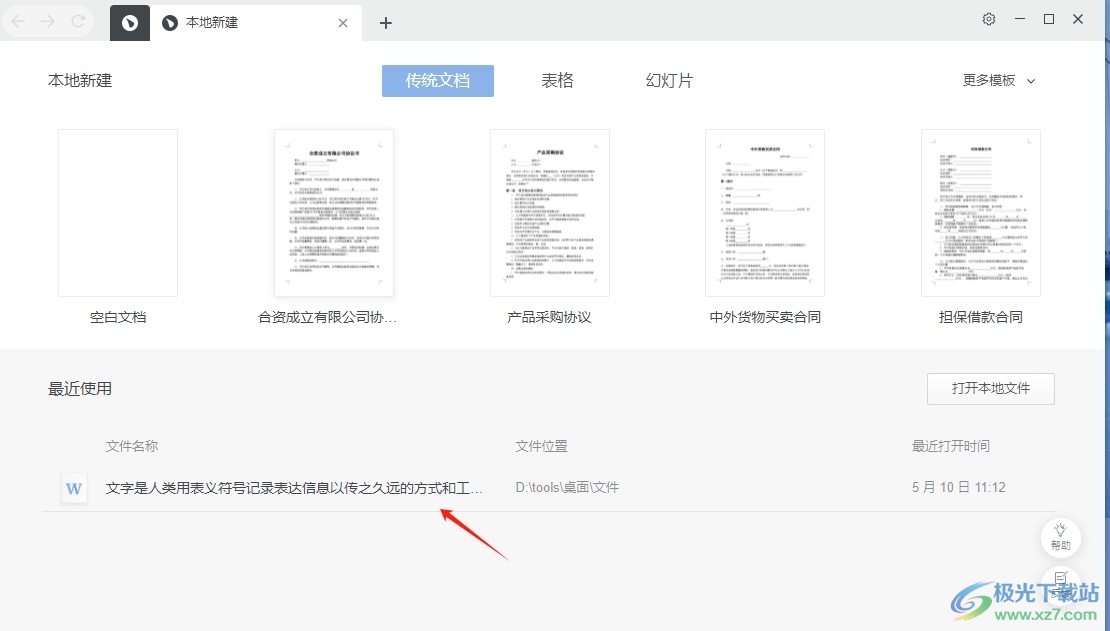Select the 本地新建 tab

tap(256, 23)
